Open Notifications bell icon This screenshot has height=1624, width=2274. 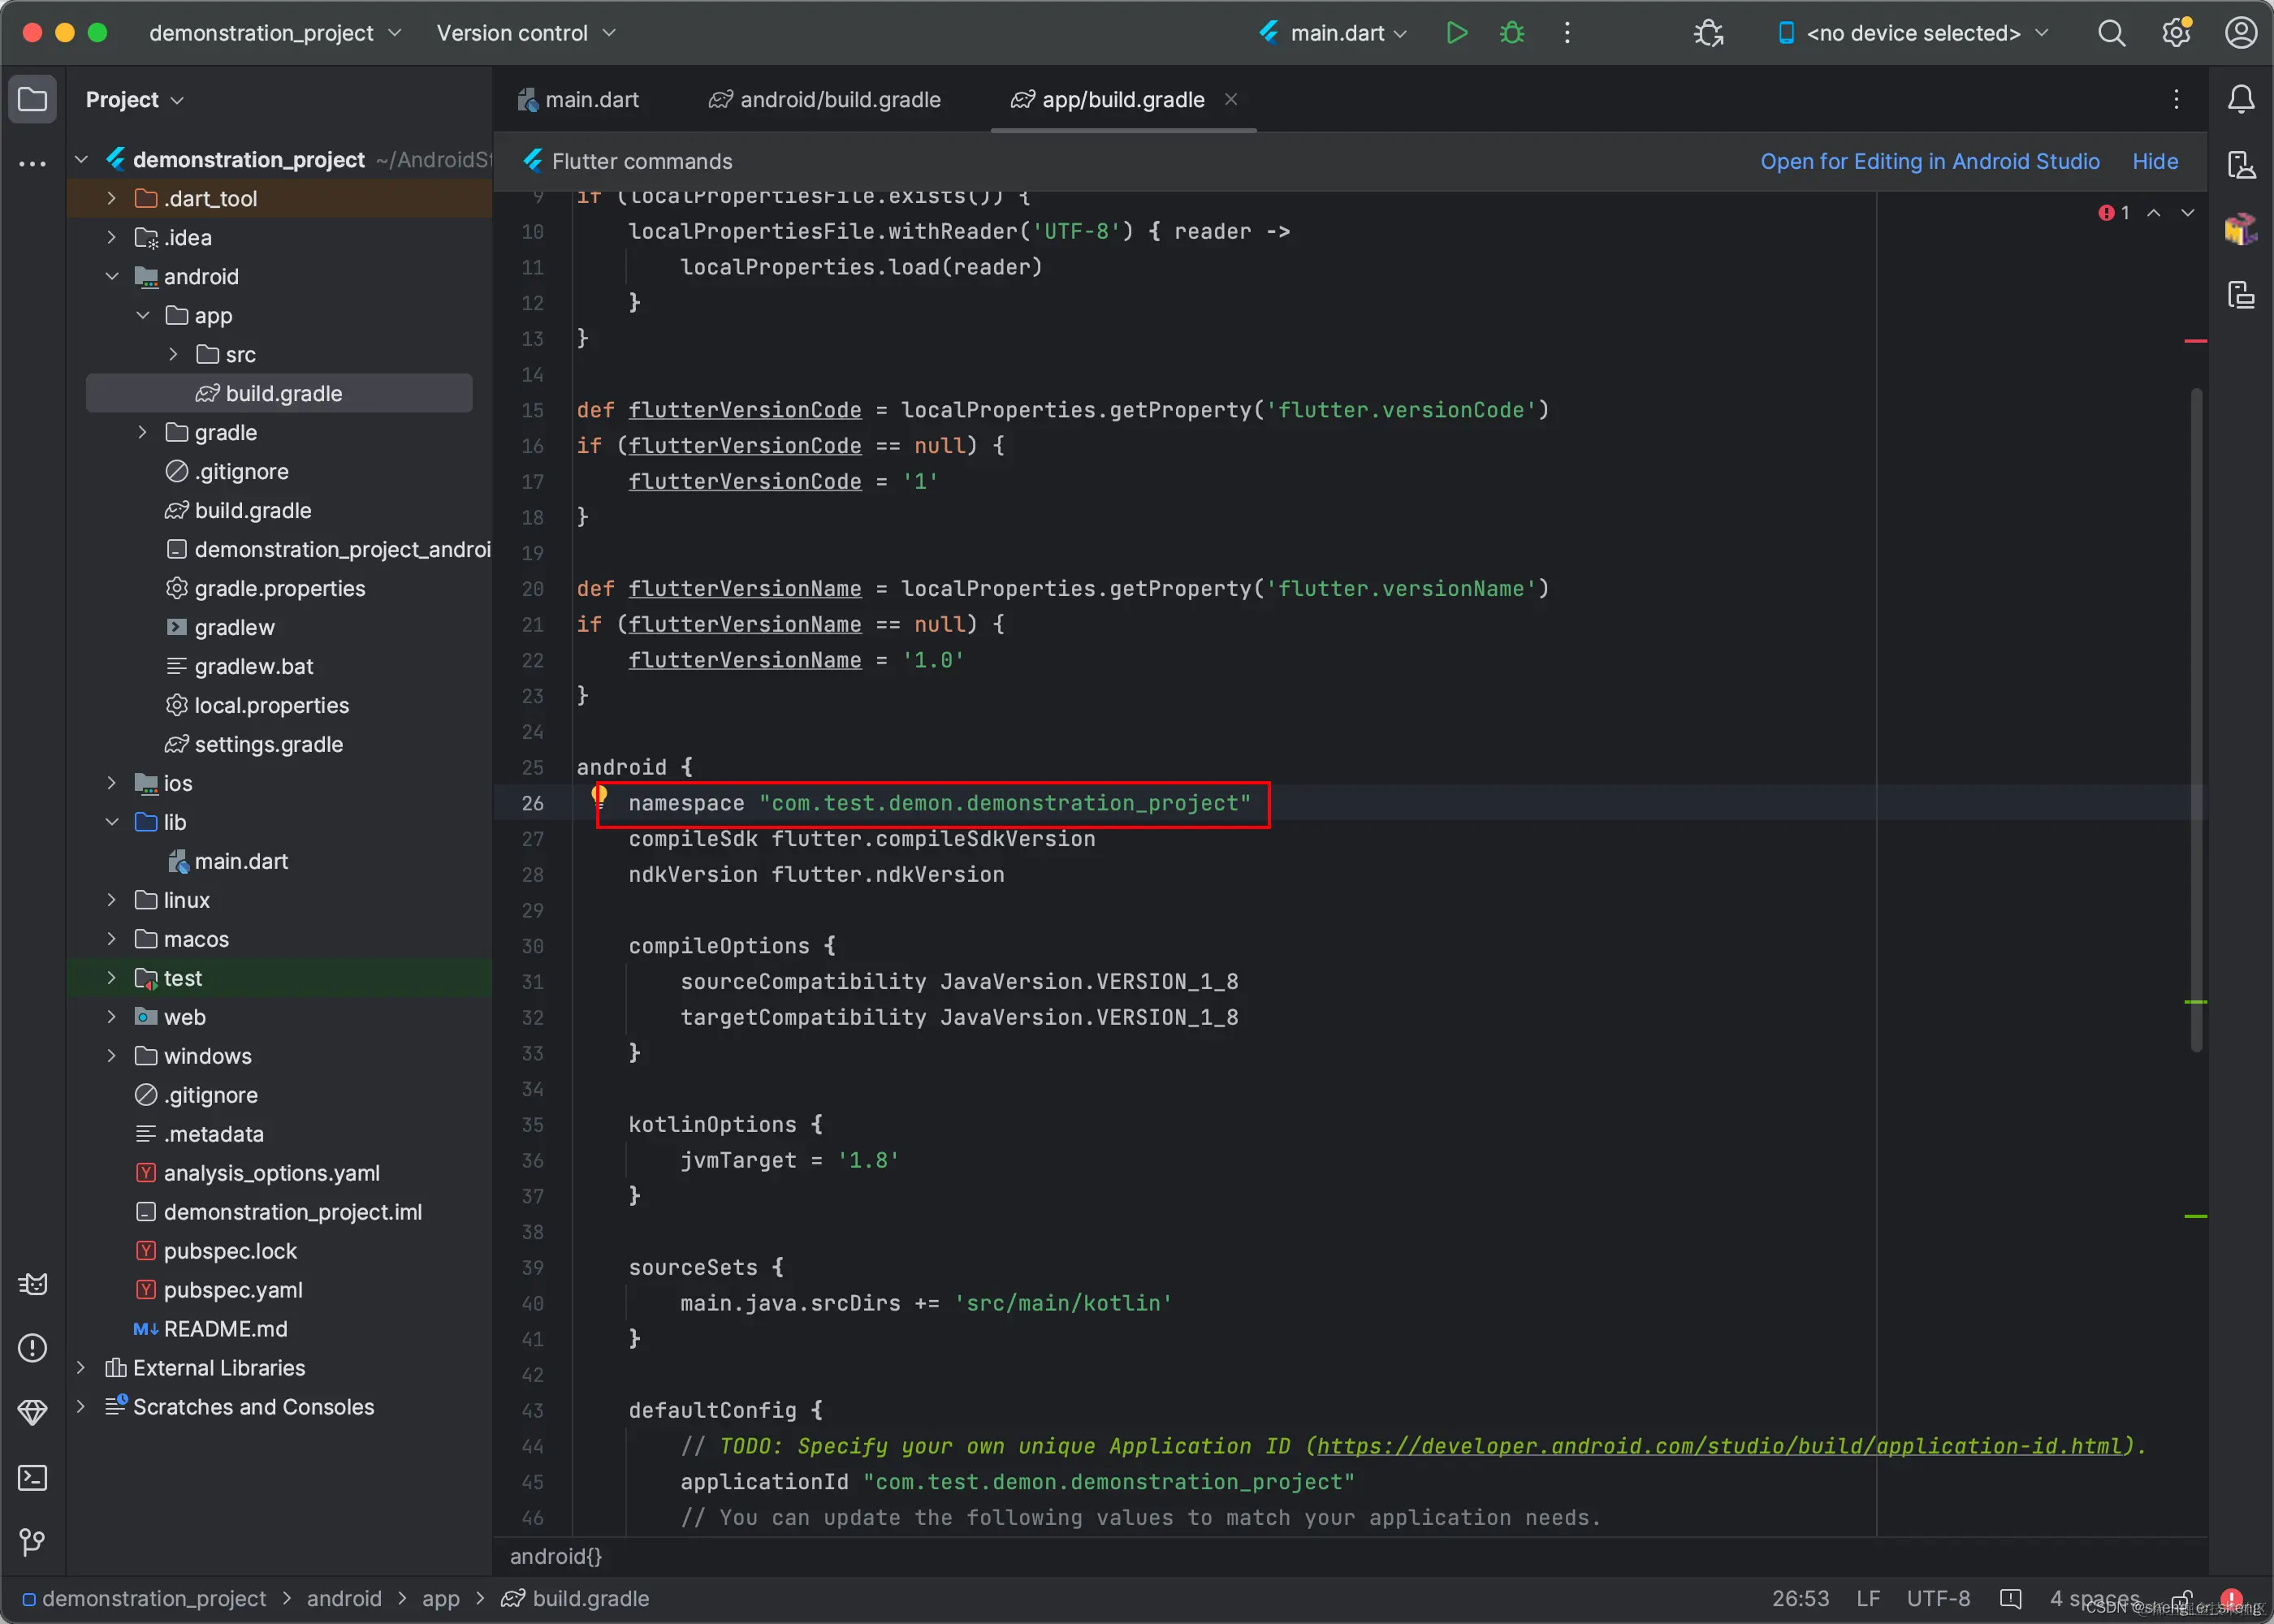[x=2241, y=99]
